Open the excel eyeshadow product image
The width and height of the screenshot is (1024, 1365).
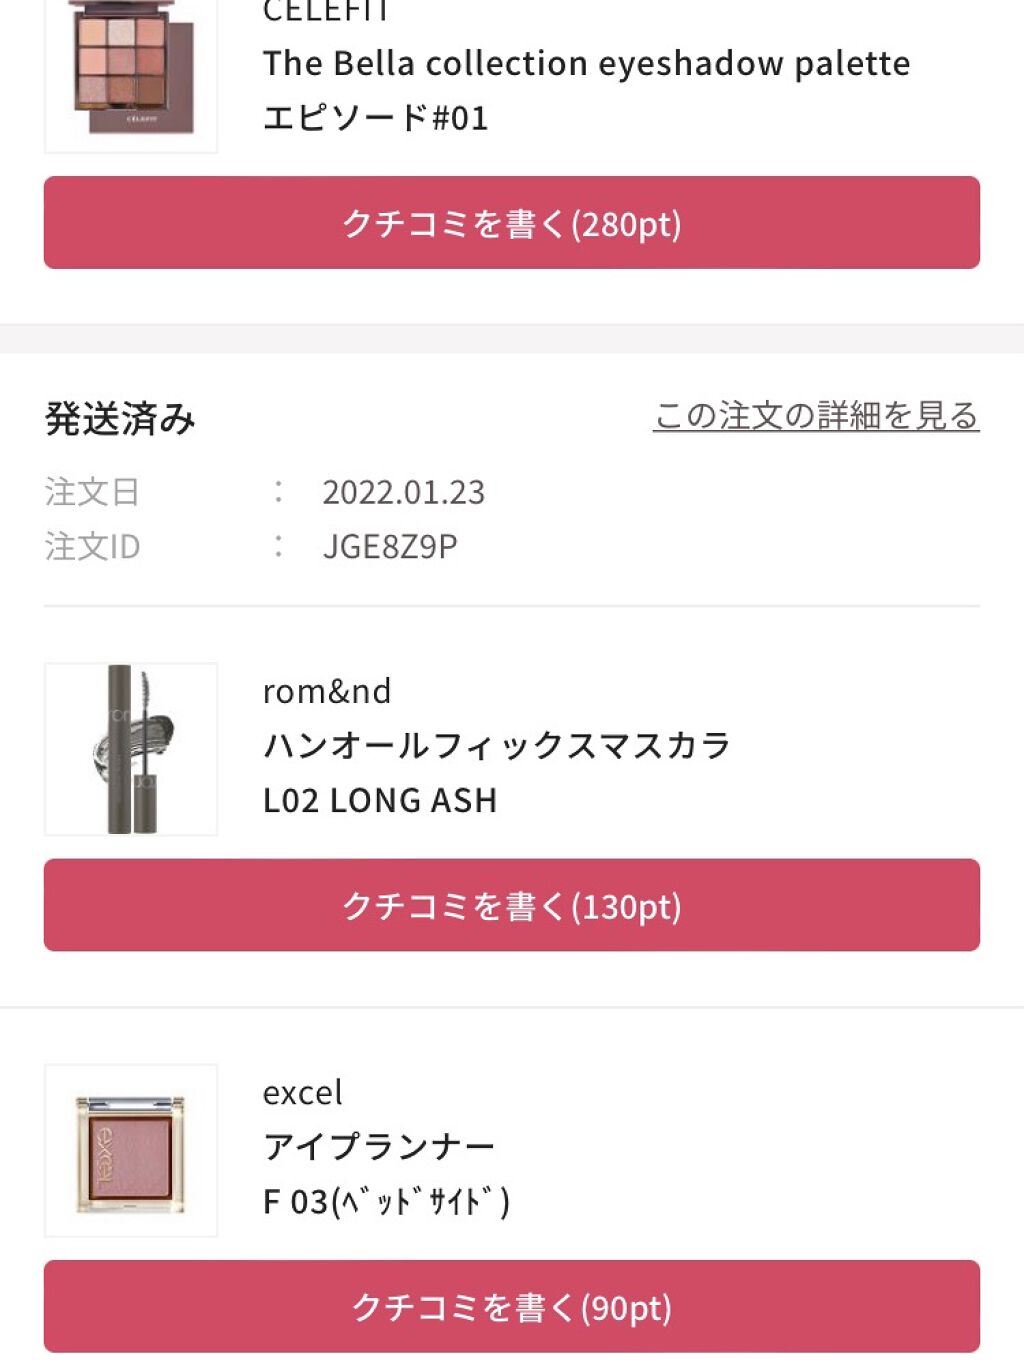(x=131, y=1150)
